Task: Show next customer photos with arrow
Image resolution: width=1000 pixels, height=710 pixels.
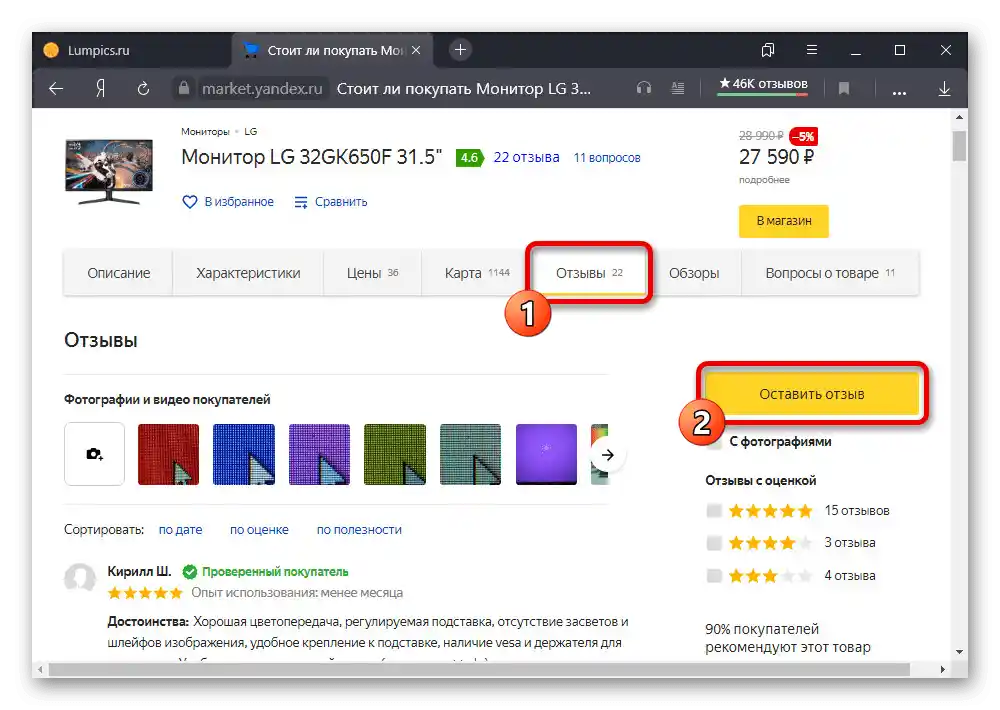Action: pyautogui.click(x=608, y=455)
